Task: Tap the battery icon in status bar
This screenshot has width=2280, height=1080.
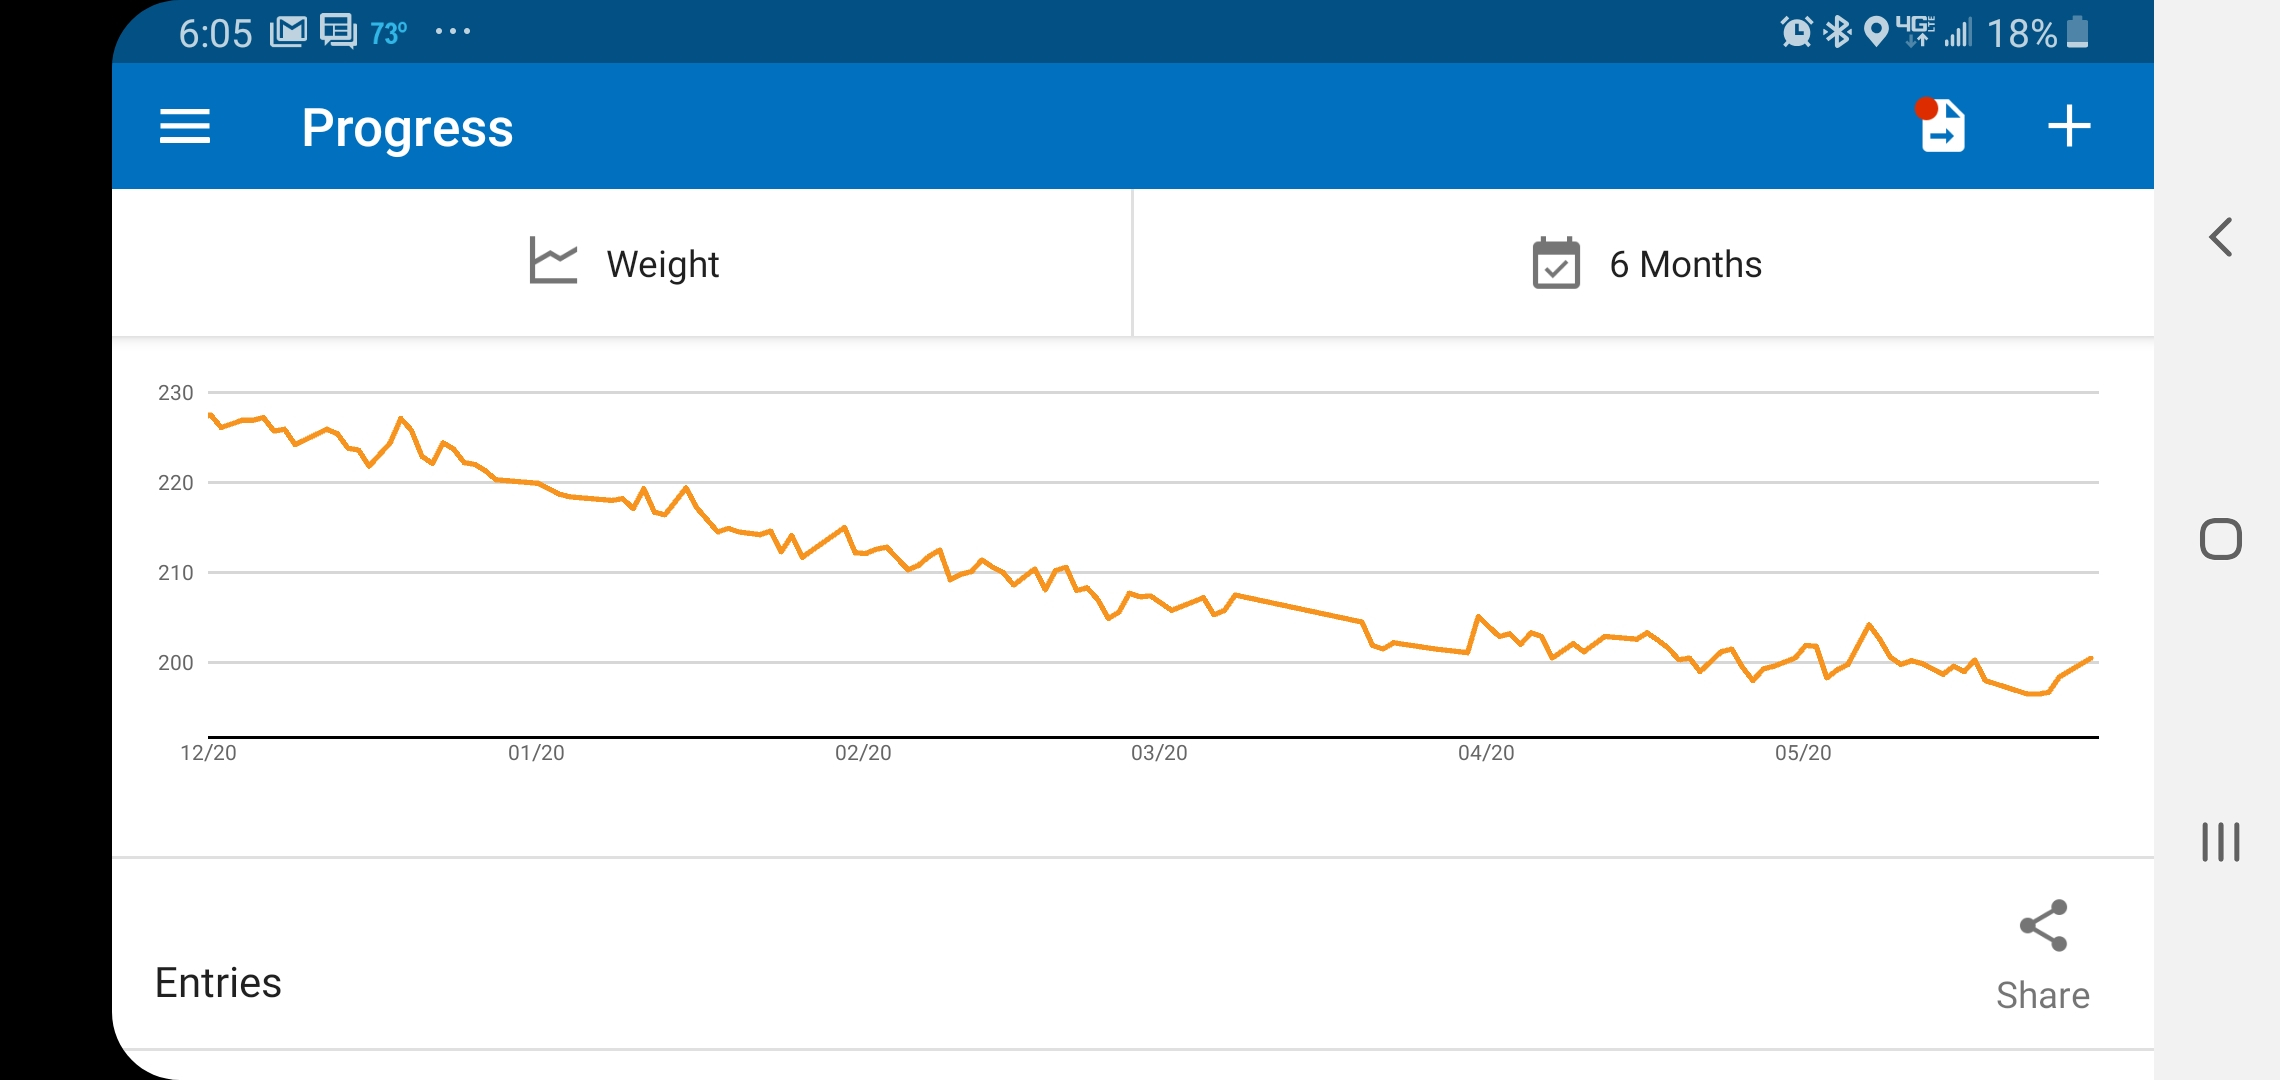Action: click(x=2077, y=32)
